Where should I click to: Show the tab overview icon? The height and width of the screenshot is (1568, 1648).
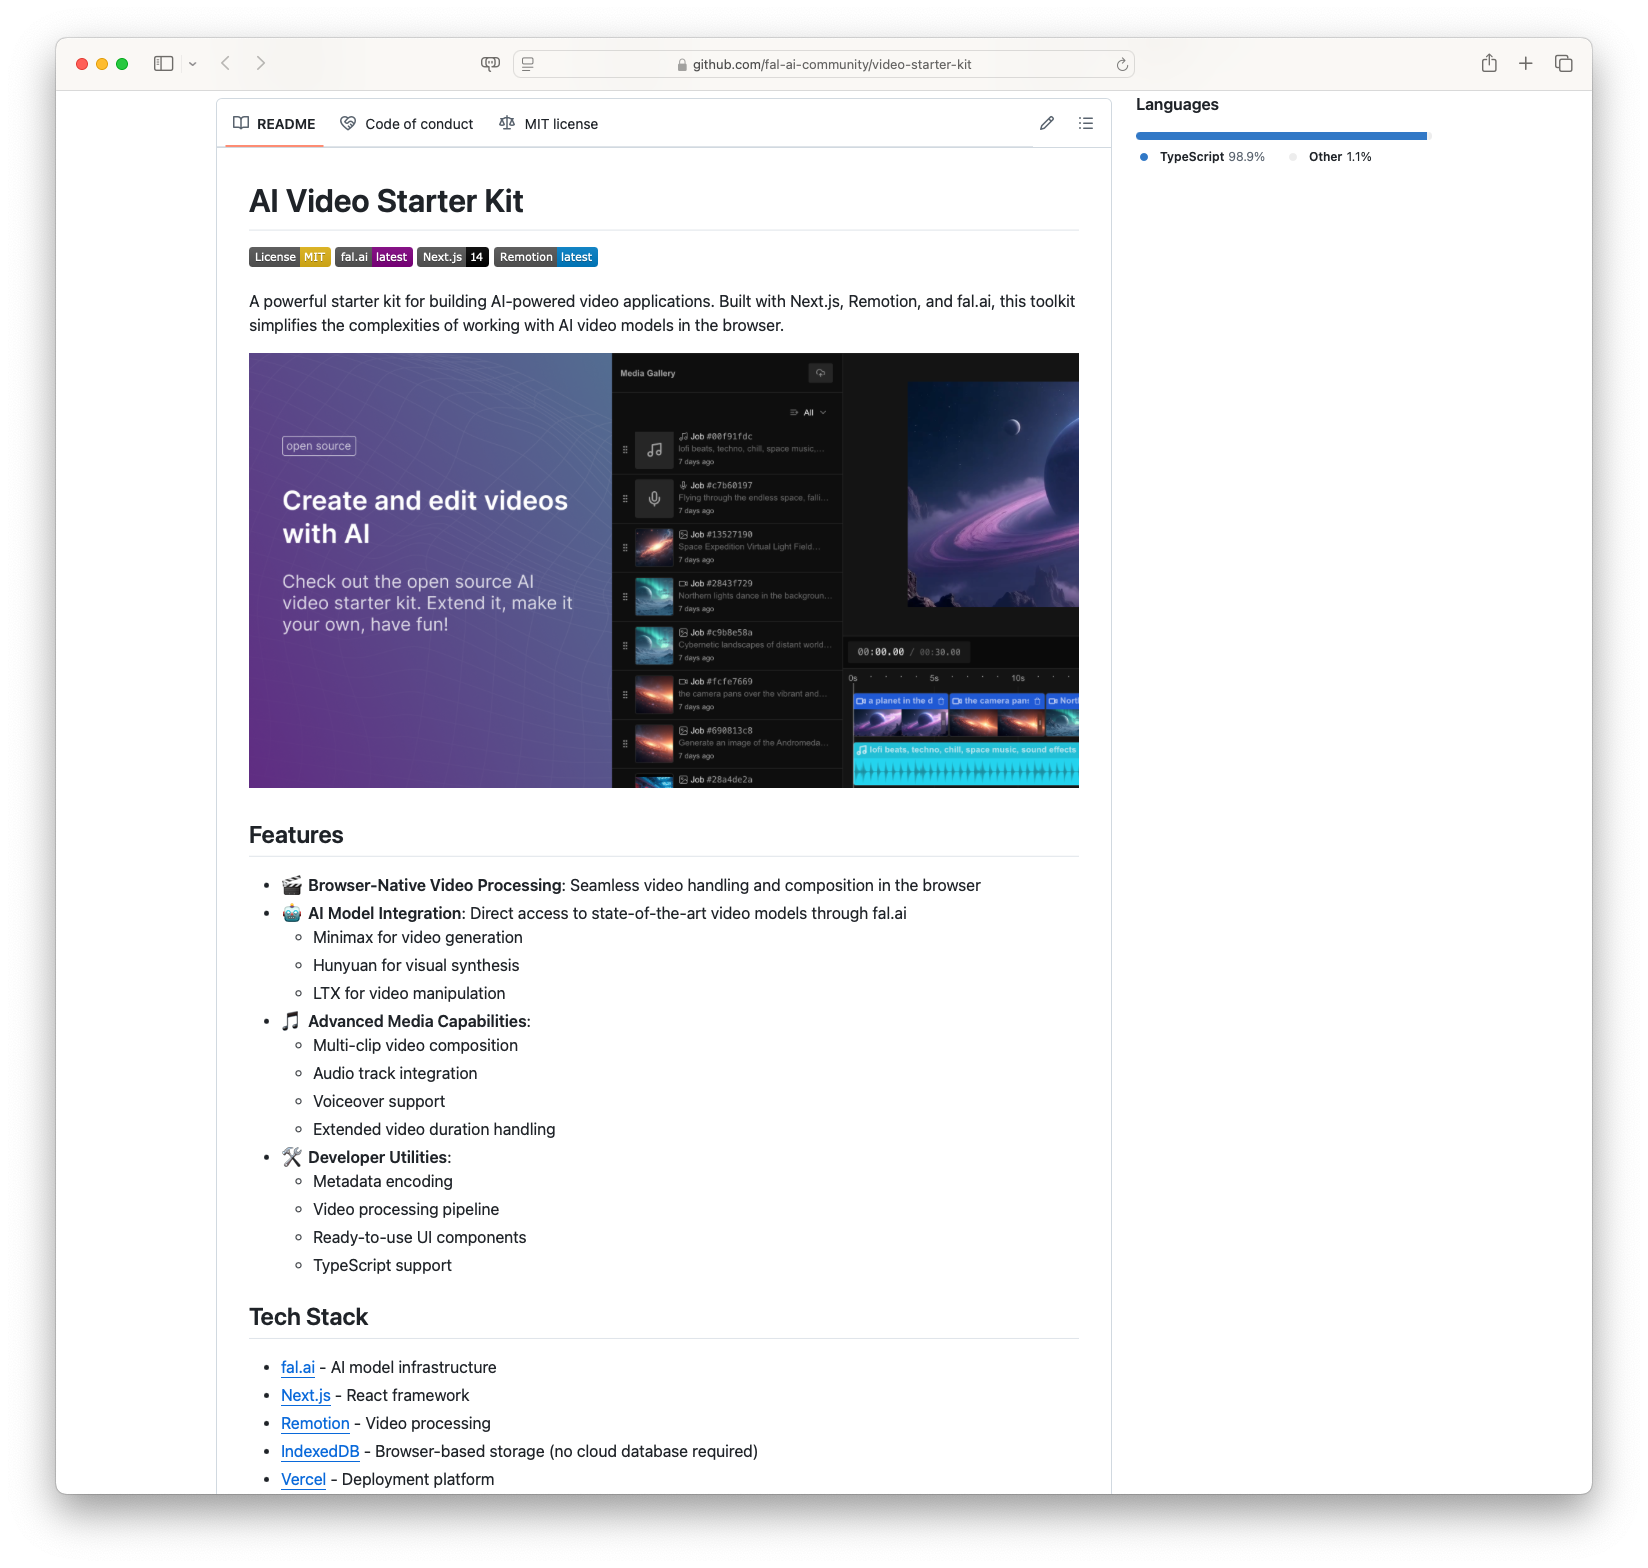(1563, 64)
